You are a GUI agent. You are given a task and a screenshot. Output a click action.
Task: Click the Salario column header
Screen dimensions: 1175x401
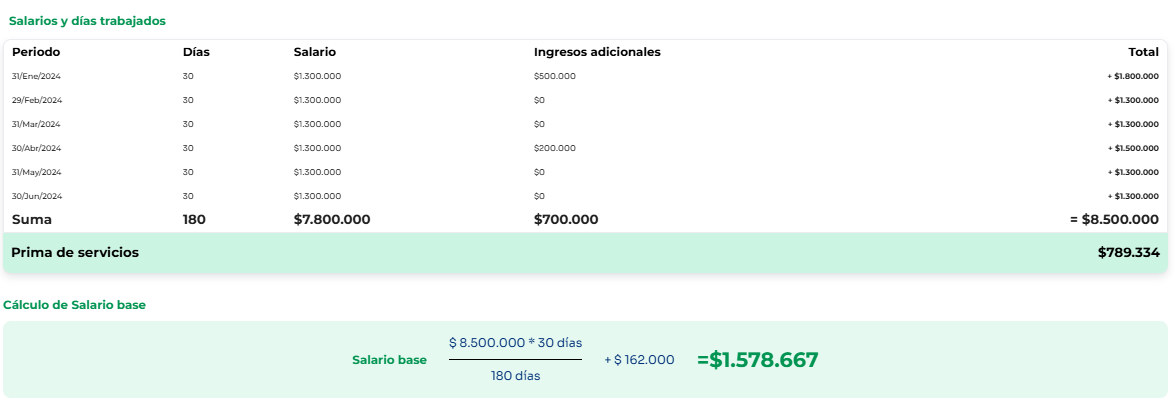coord(315,52)
